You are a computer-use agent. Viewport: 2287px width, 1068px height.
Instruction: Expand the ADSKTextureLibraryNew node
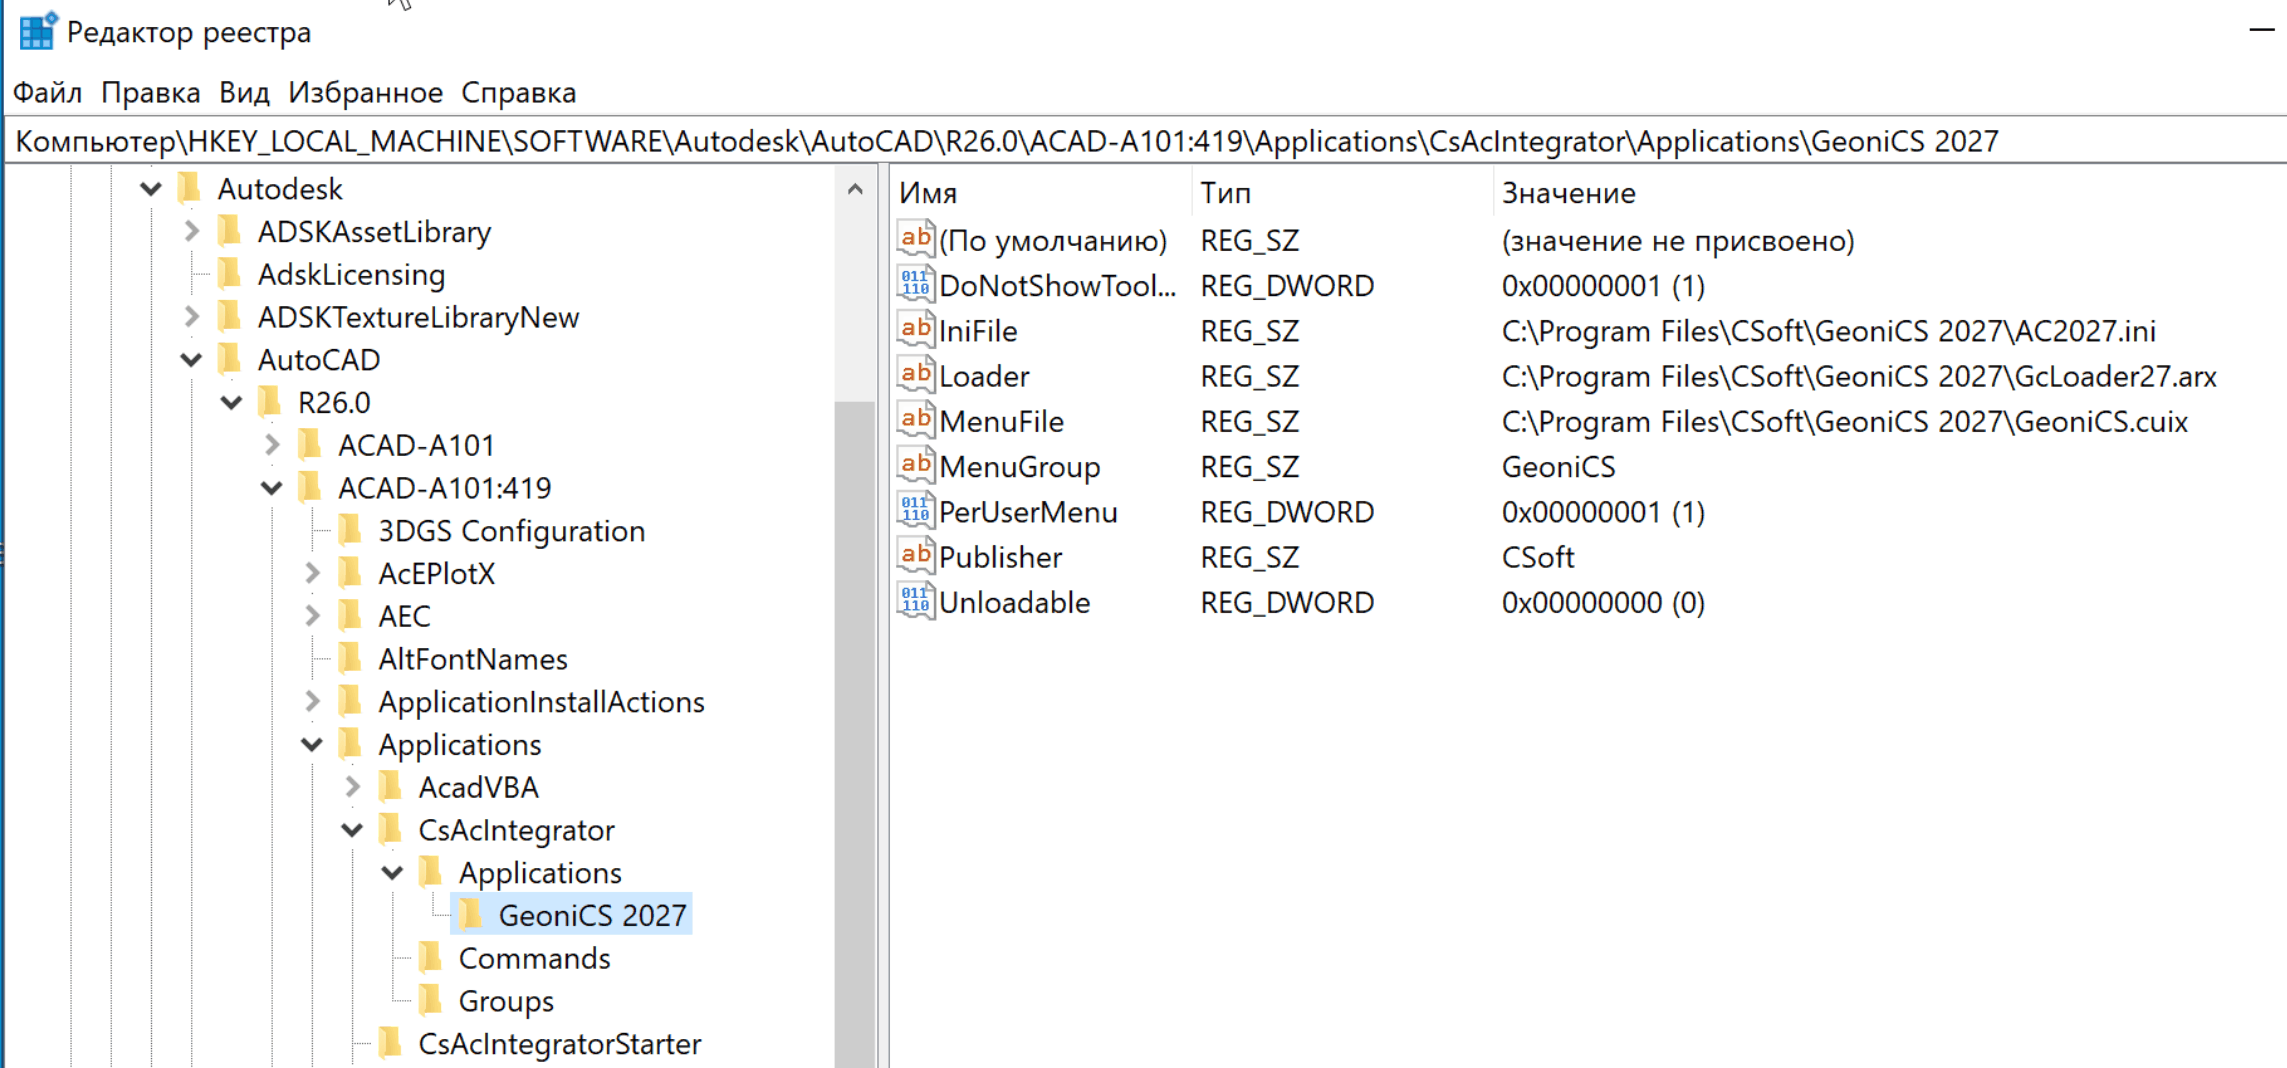[191, 316]
